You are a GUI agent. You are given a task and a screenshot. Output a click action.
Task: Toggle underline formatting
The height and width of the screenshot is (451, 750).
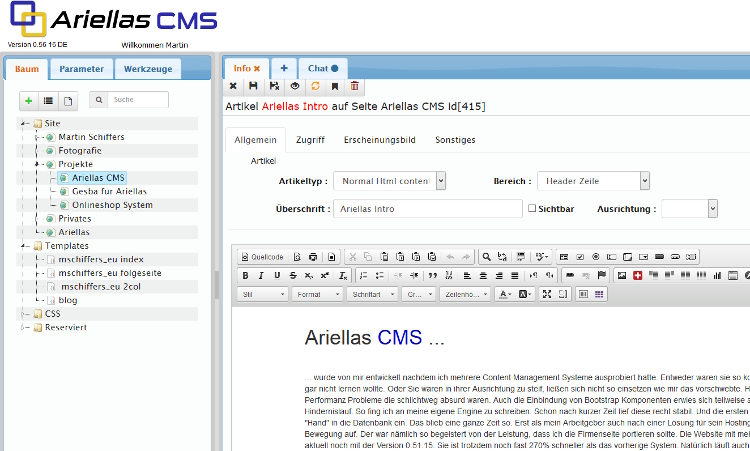point(277,275)
